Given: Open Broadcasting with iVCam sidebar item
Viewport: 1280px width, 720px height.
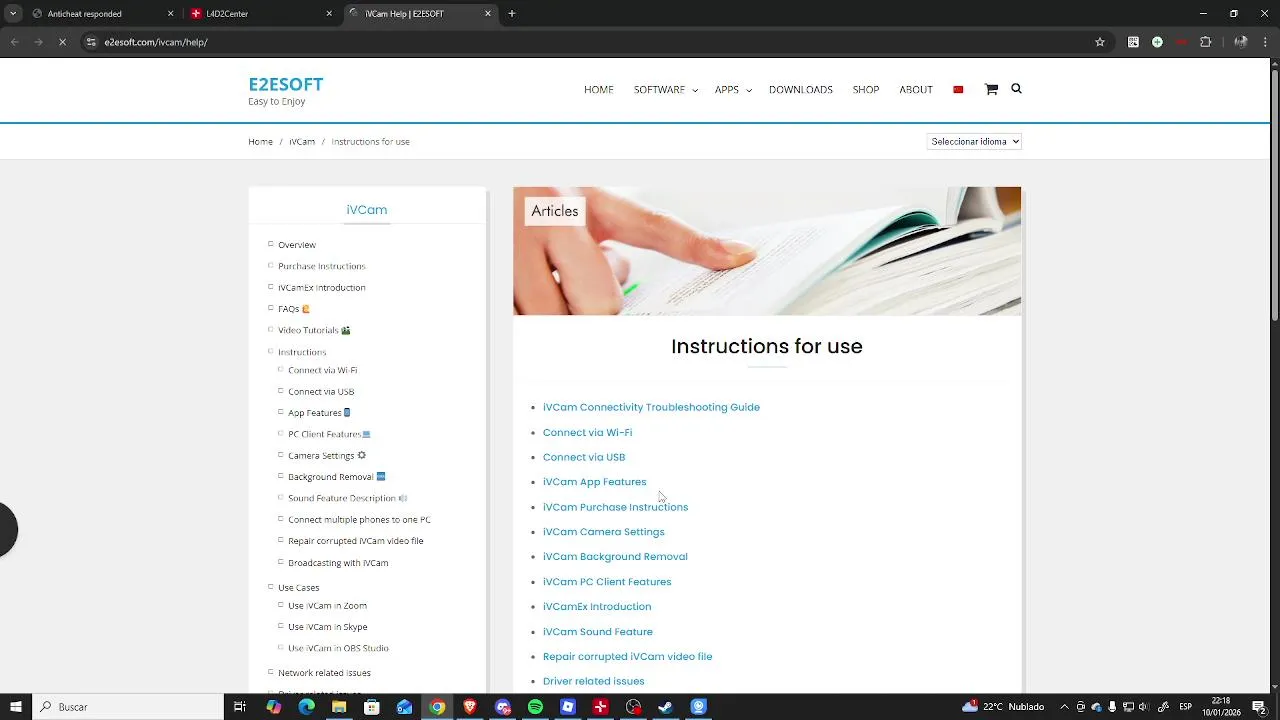Looking at the screenshot, I should [x=338, y=563].
